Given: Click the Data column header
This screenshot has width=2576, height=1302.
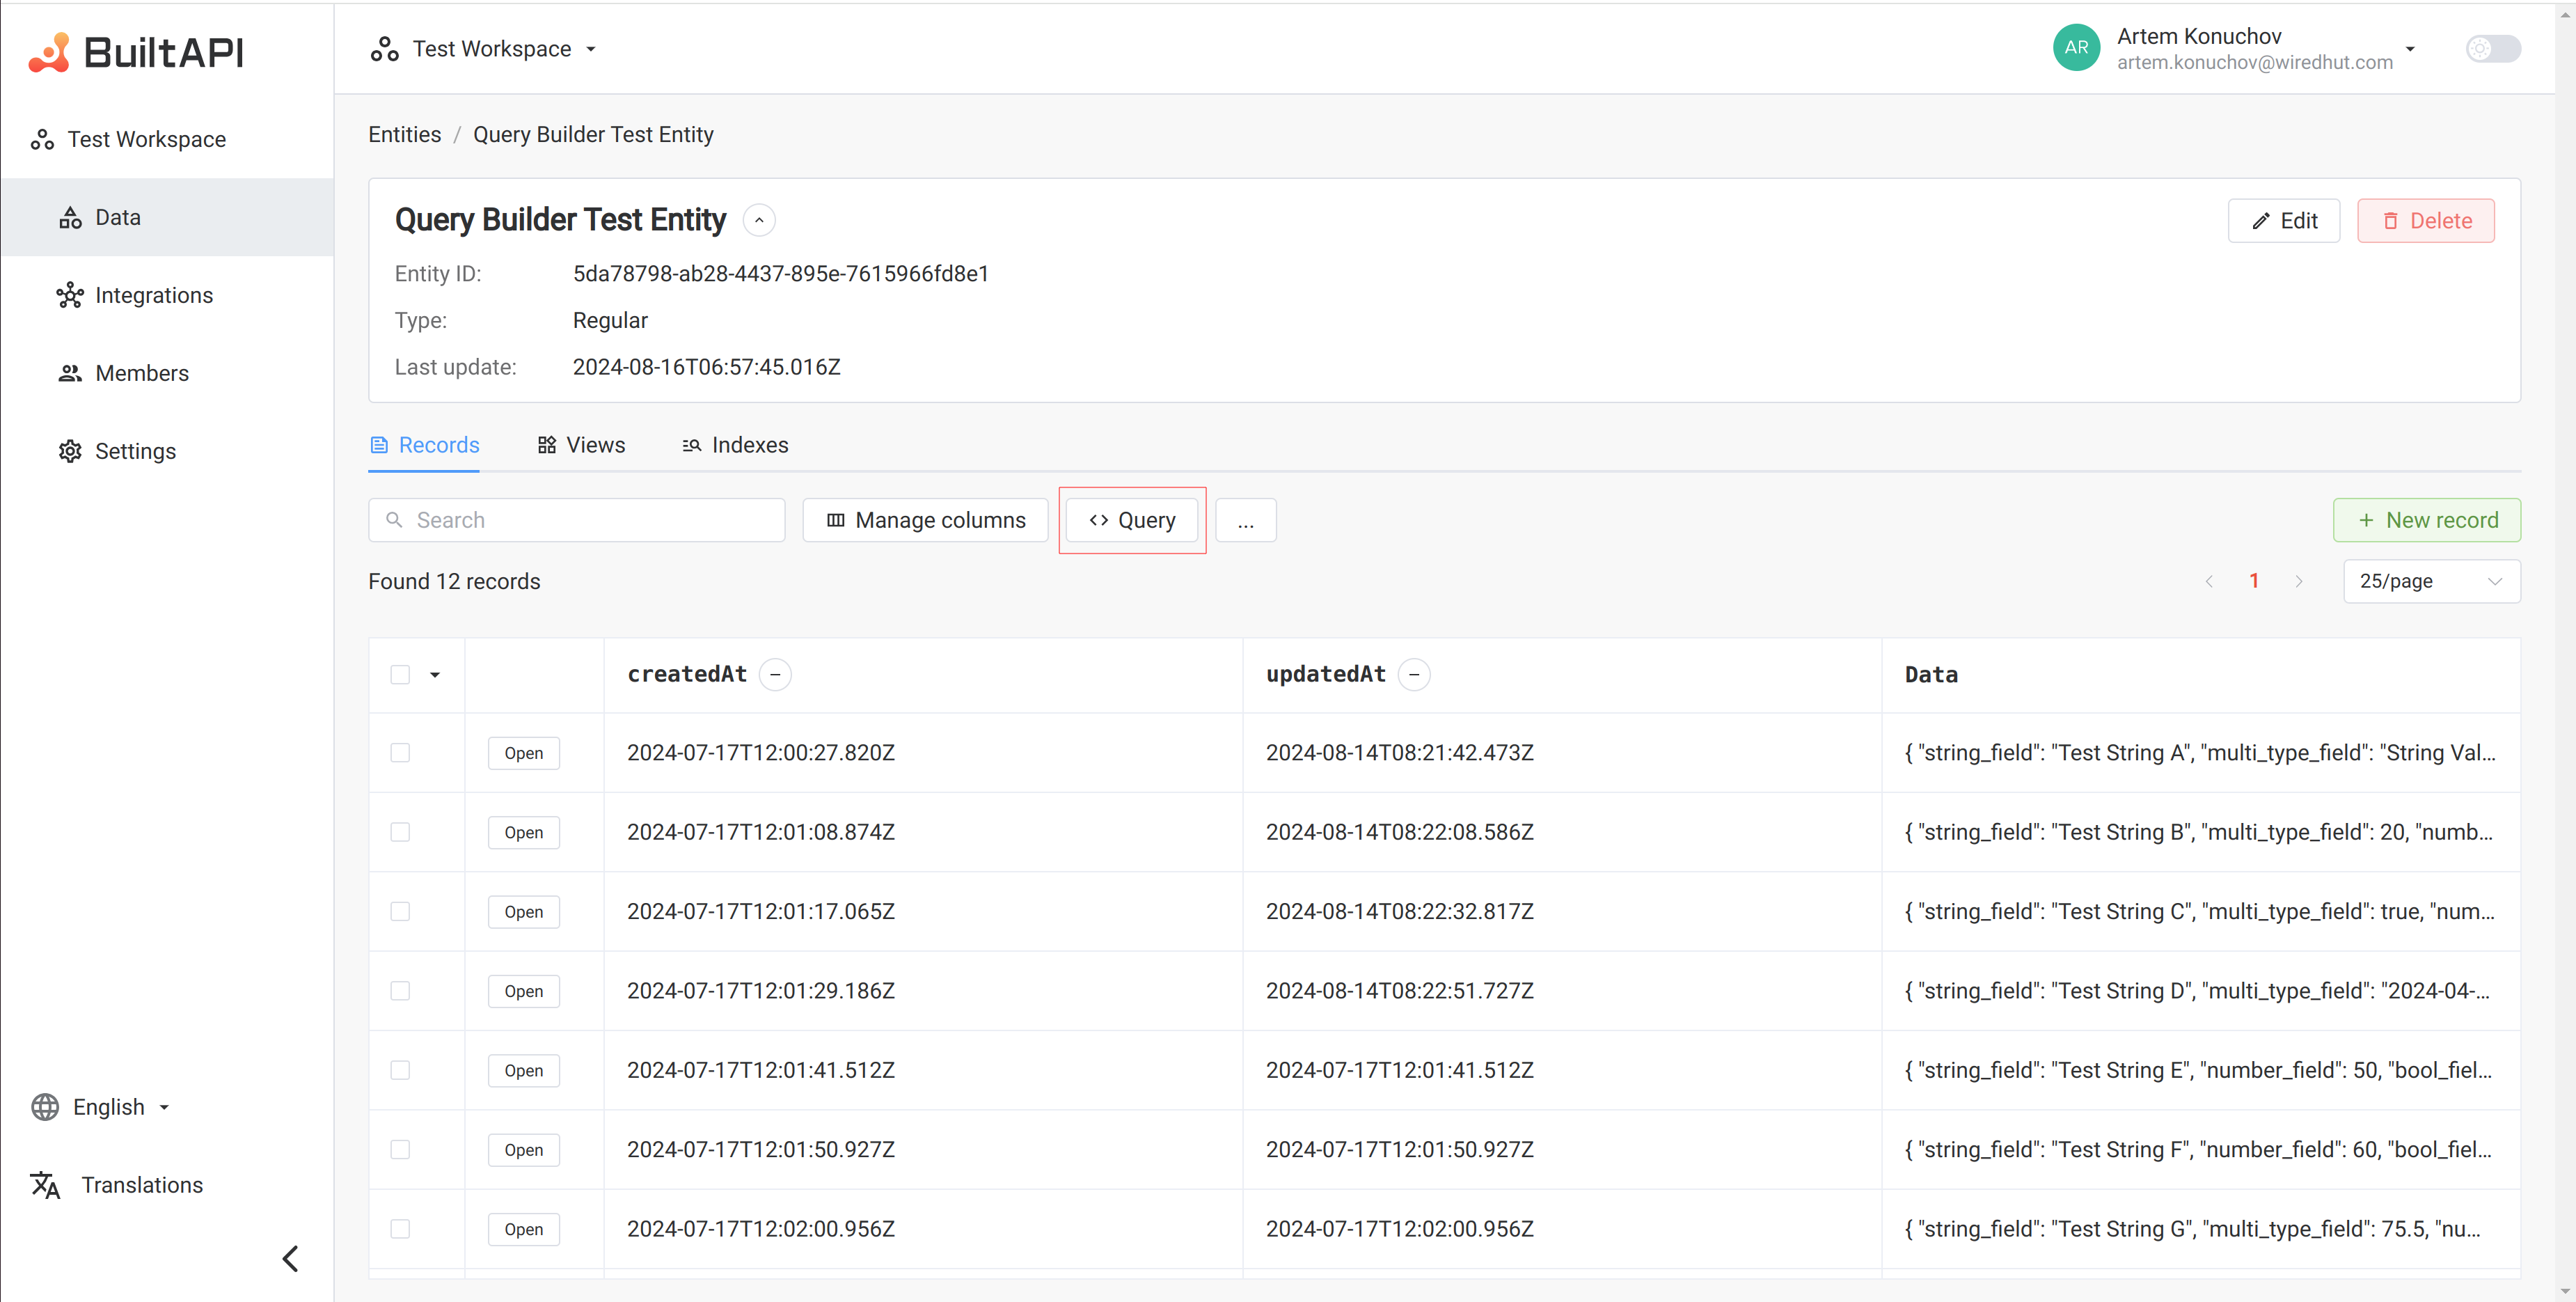Looking at the screenshot, I should (x=1931, y=675).
